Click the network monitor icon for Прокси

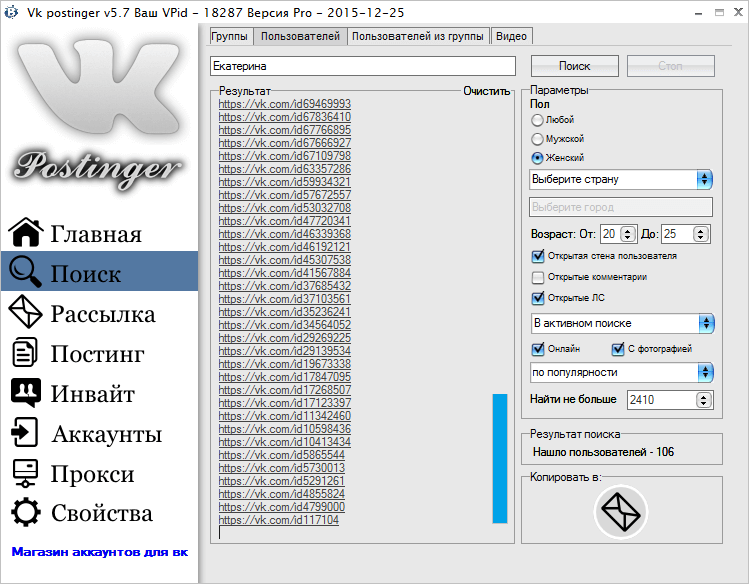[25, 473]
